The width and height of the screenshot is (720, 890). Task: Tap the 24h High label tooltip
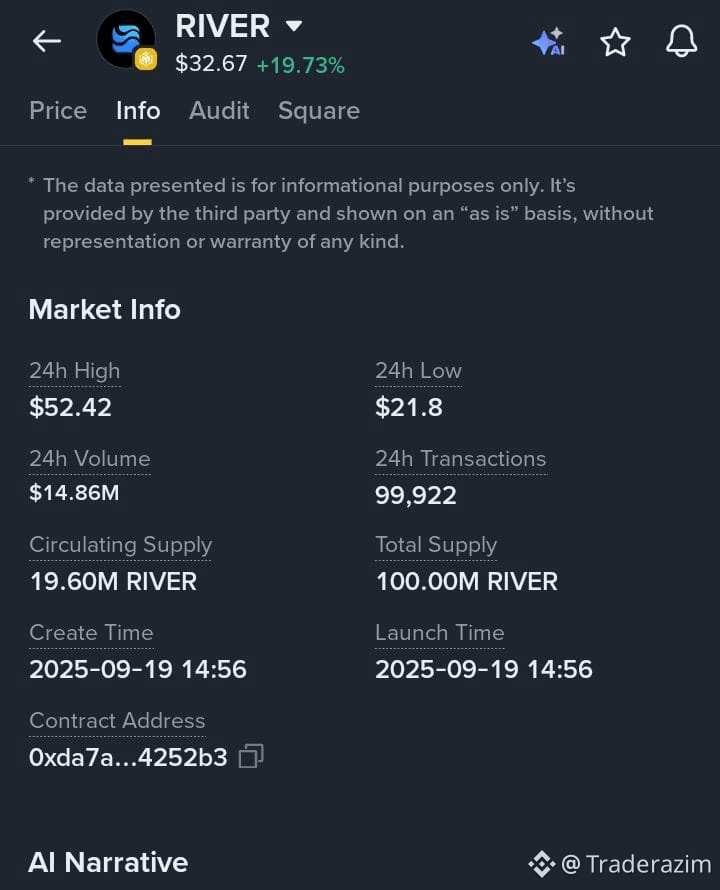[74, 371]
